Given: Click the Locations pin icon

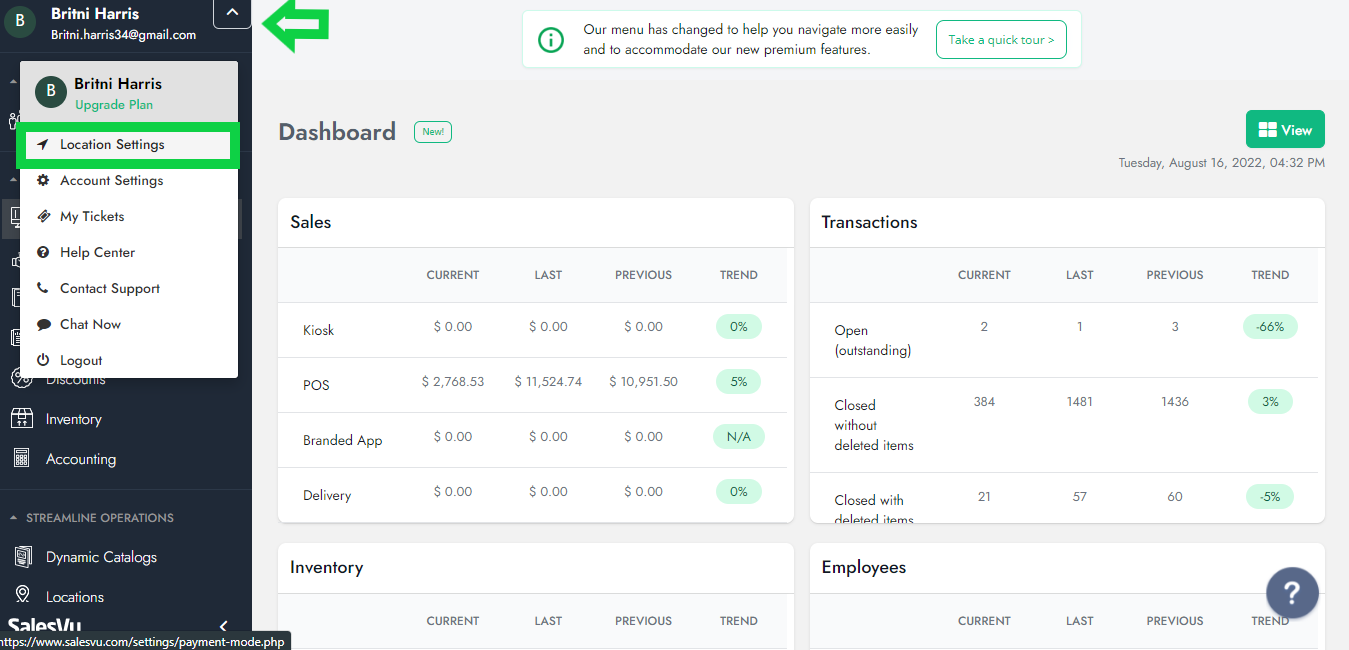Looking at the screenshot, I should click(x=21, y=597).
